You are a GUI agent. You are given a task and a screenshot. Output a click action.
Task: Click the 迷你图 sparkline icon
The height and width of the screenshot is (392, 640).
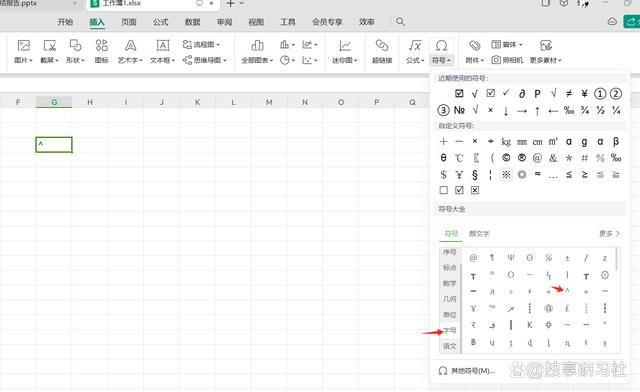coord(345,45)
